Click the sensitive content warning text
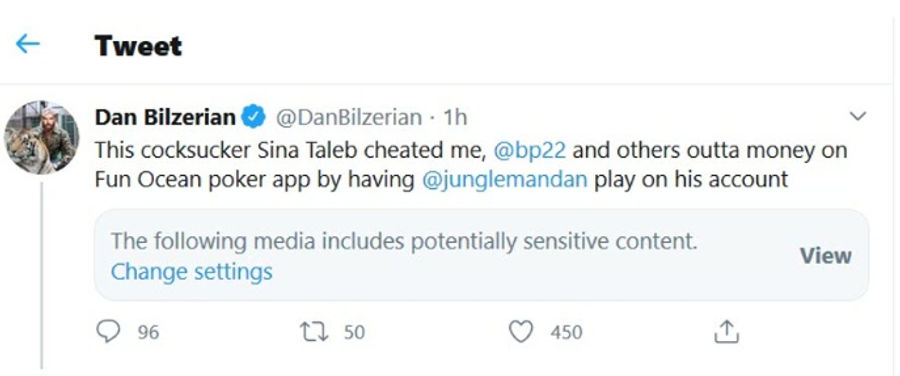The image size is (900, 376). coord(404,242)
